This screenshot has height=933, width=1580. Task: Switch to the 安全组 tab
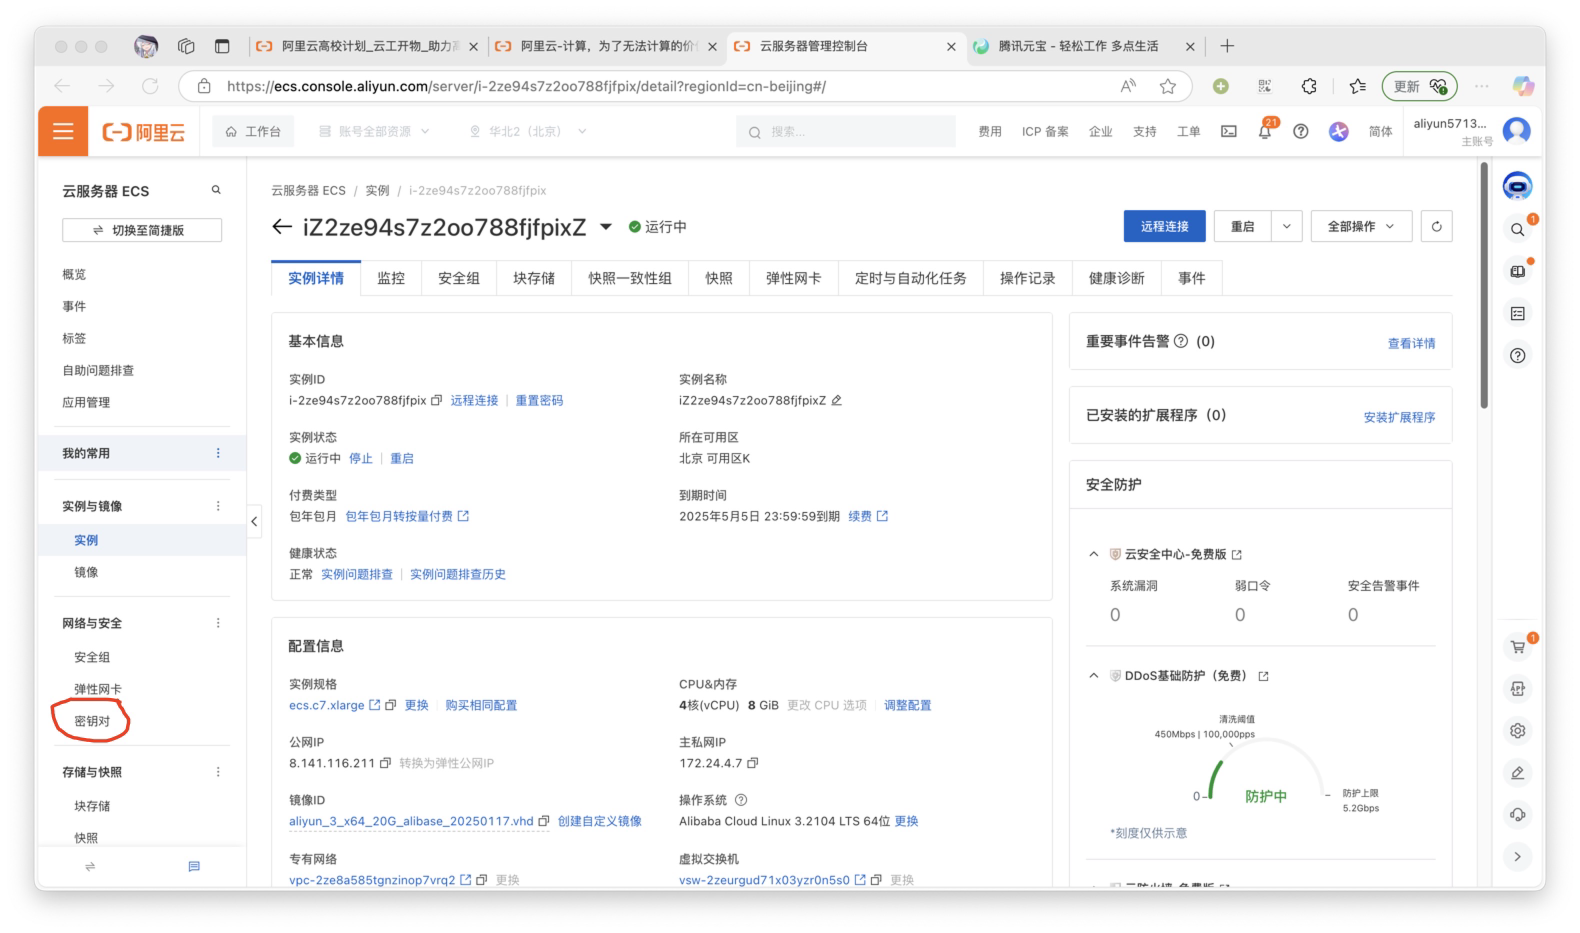(x=459, y=278)
